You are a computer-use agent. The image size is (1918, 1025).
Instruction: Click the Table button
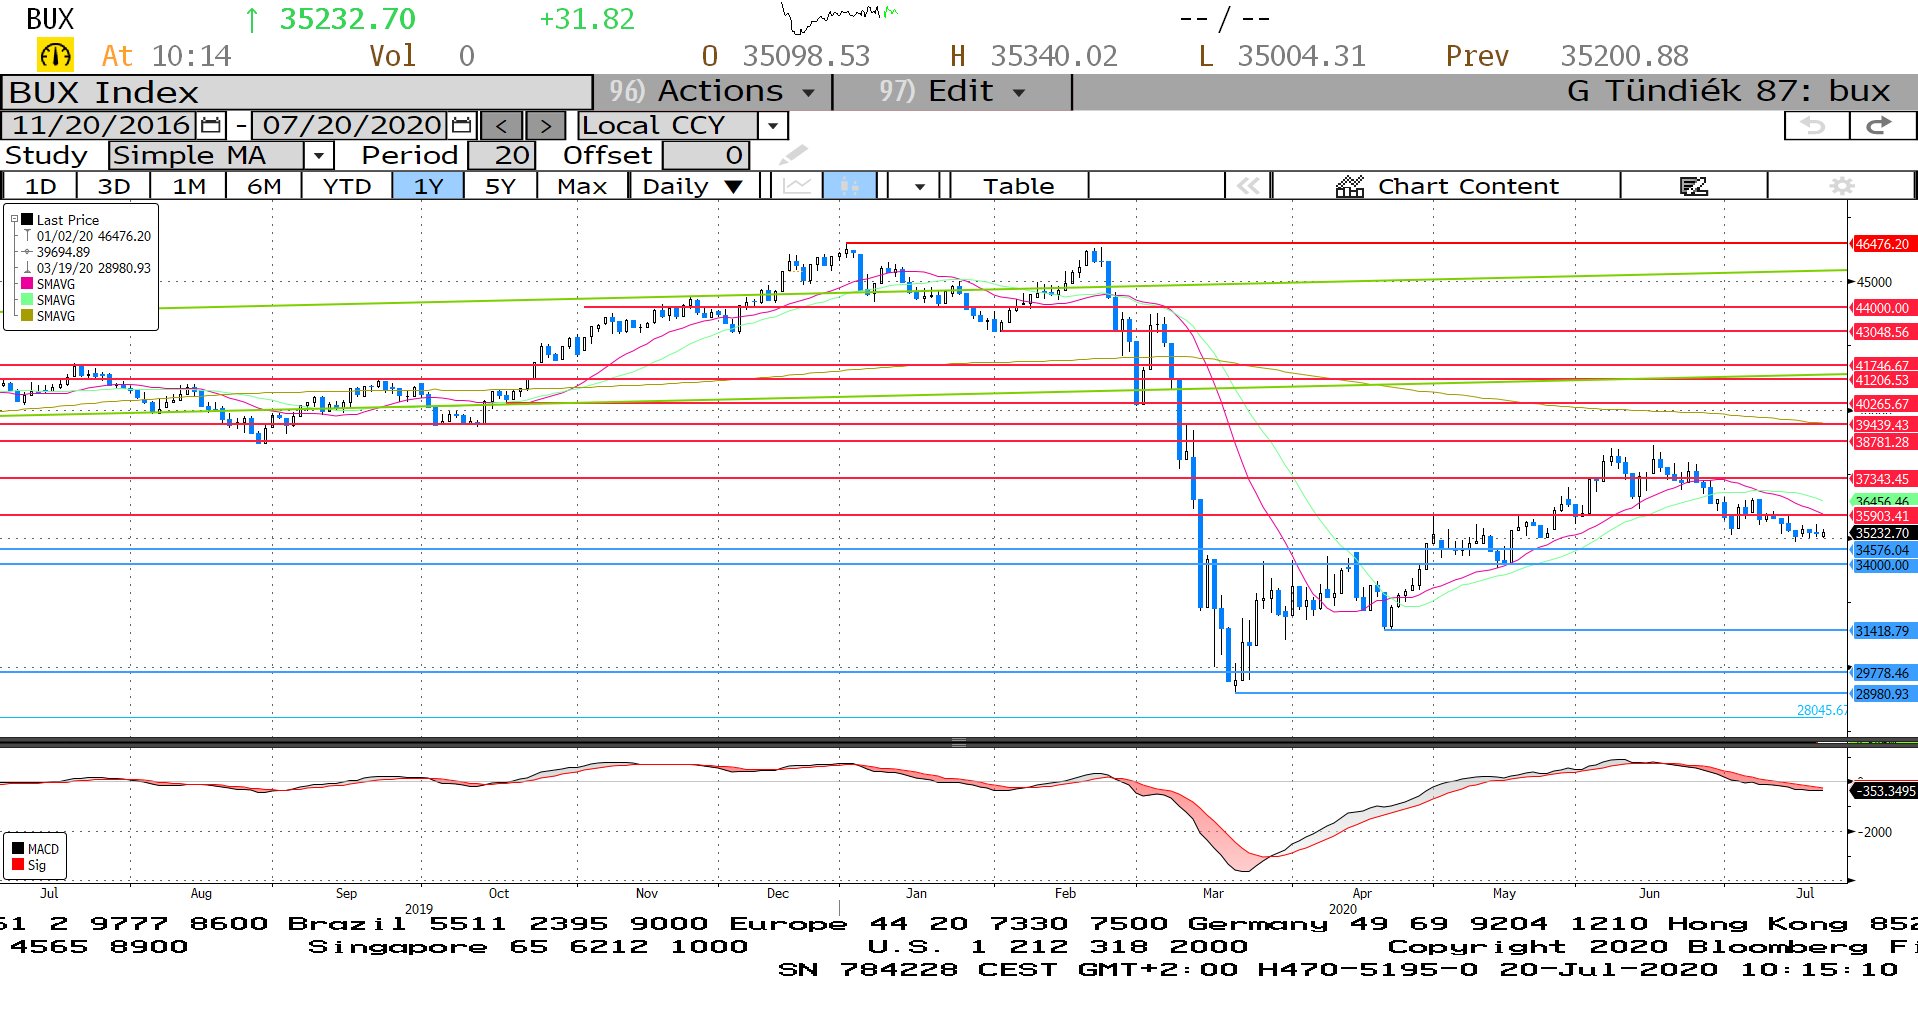coord(1018,186)
